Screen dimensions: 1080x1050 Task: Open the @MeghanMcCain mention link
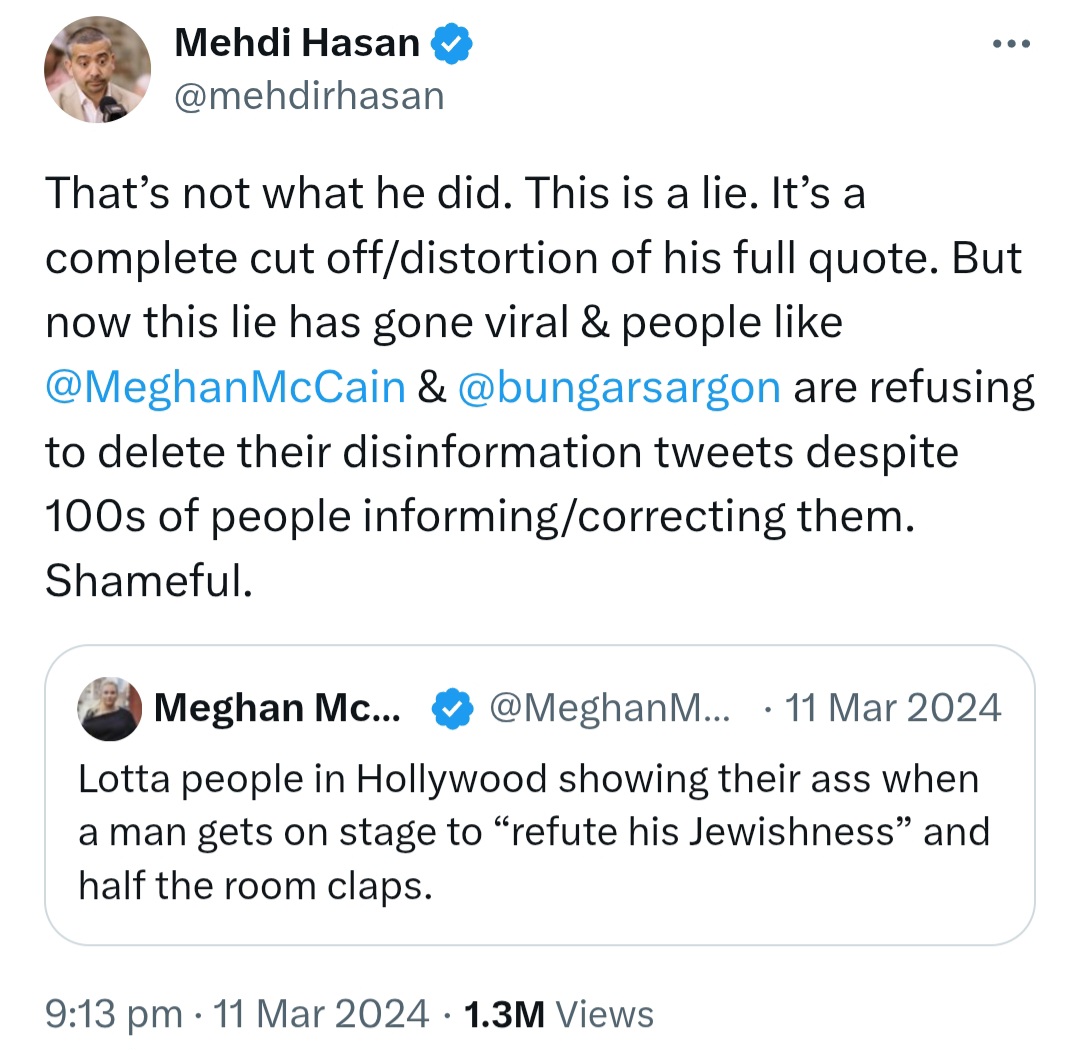coord(225,387)
